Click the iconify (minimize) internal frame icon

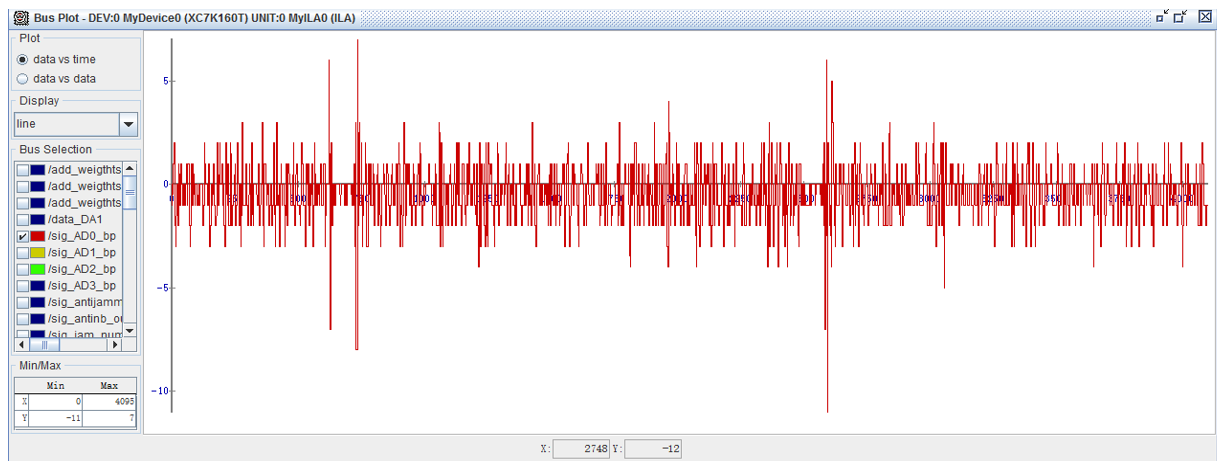coord(1161,16)
